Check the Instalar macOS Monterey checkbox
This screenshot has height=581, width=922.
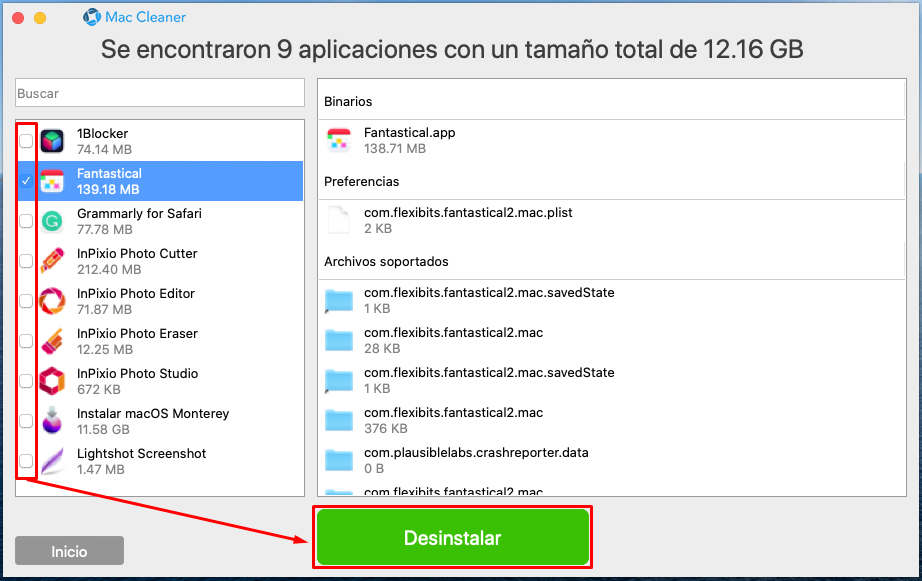26,421
